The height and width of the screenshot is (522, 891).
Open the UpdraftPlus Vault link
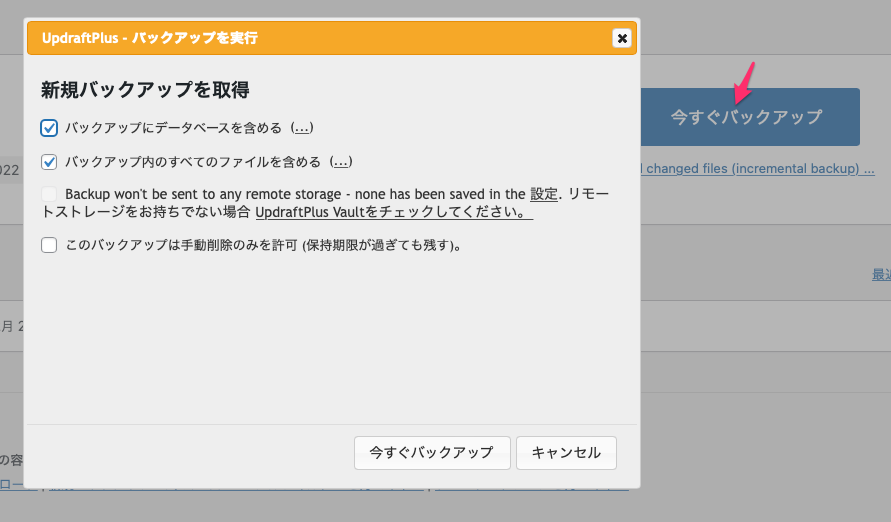coord(394,212)
